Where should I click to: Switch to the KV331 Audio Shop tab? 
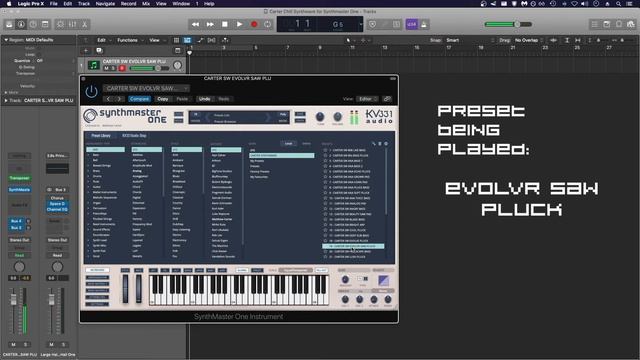[x=134, y=136]
